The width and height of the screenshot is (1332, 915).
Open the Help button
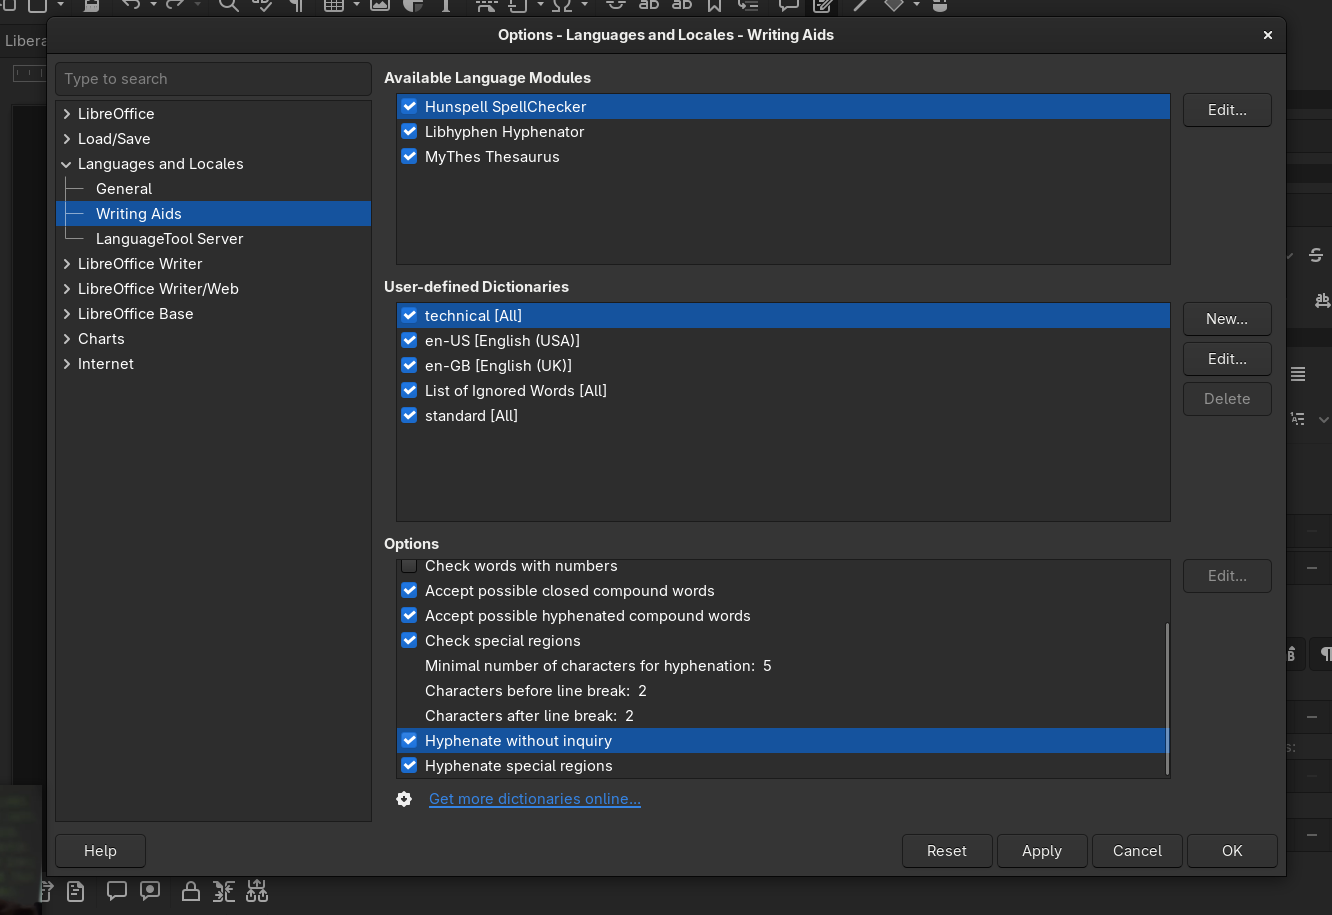point(100,851)
